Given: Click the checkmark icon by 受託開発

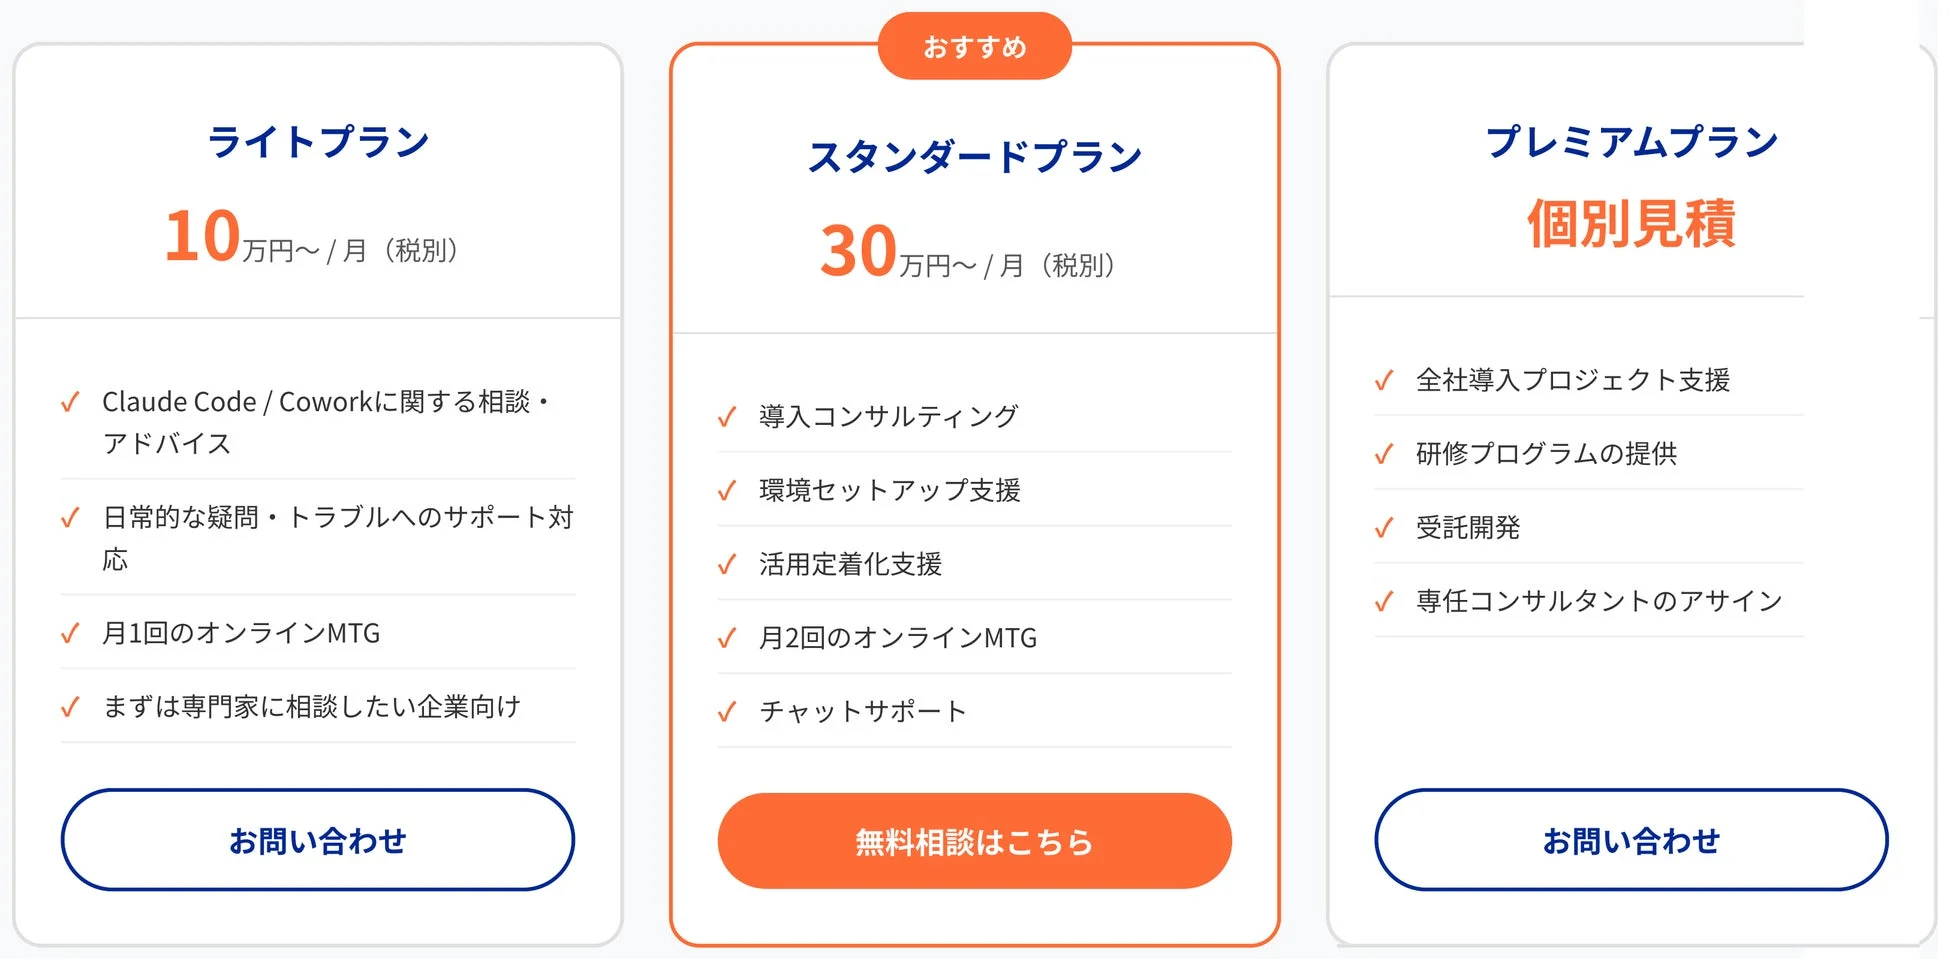Looking at the screenshot, I should (1386, 528).
